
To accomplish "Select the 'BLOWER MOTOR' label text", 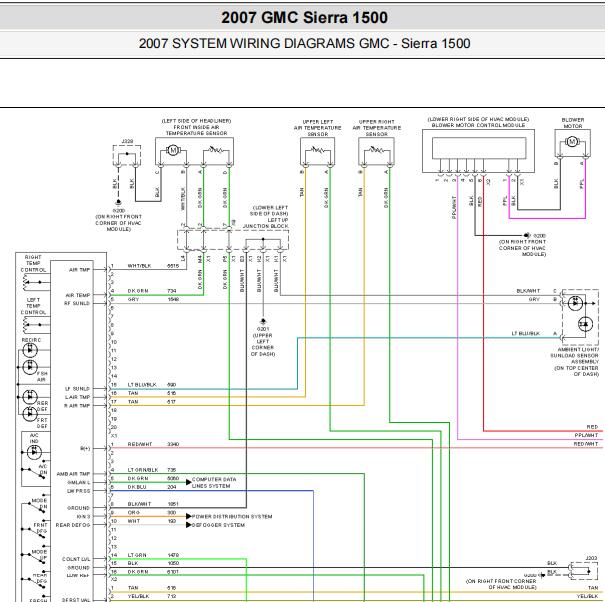I will pyautogui.click(x=573, y=123).
